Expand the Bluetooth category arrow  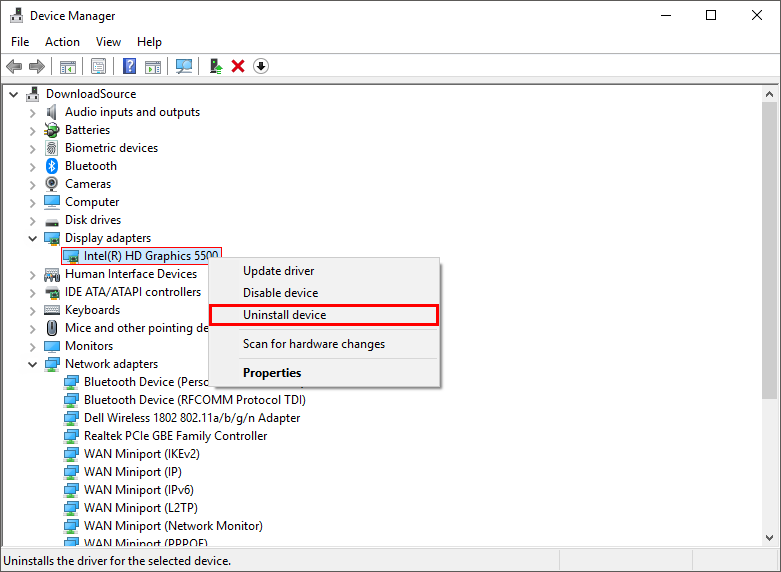[33, 166]
